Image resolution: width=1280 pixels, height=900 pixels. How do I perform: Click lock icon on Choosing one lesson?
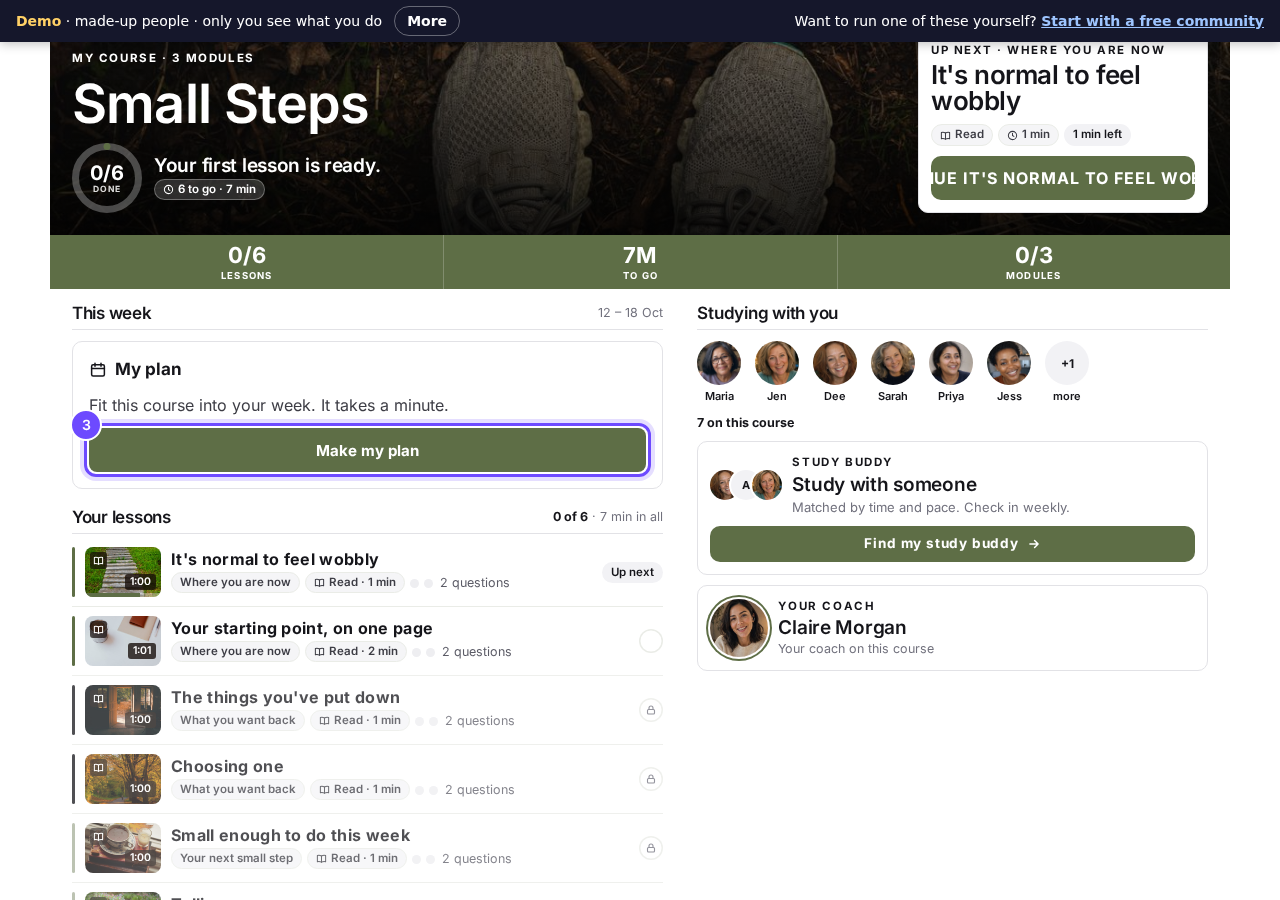(x=651, y=779)
